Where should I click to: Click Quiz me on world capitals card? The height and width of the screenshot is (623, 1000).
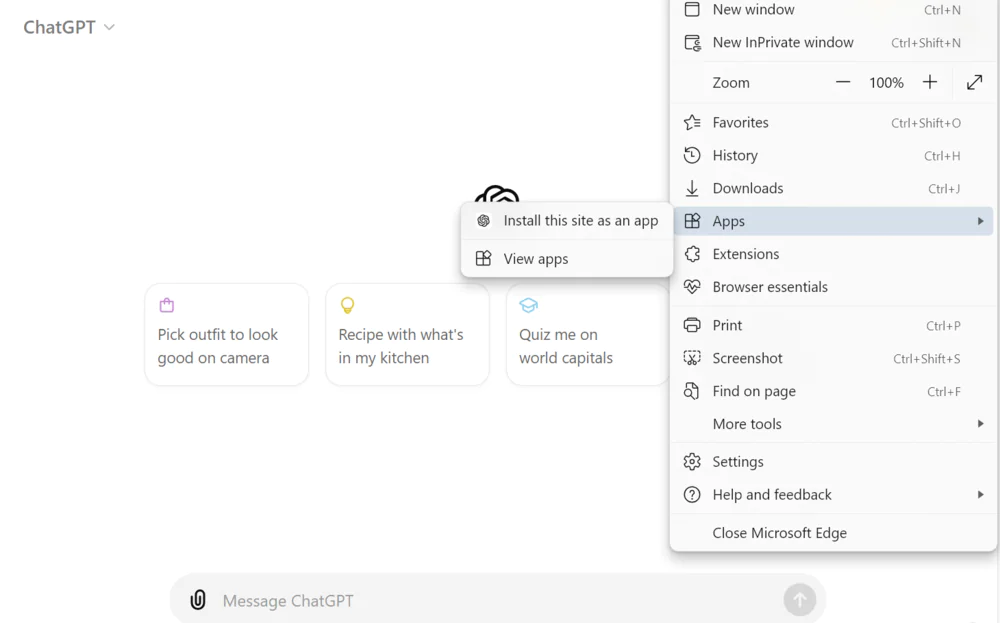pyautogui.click(x=587, y=335)
